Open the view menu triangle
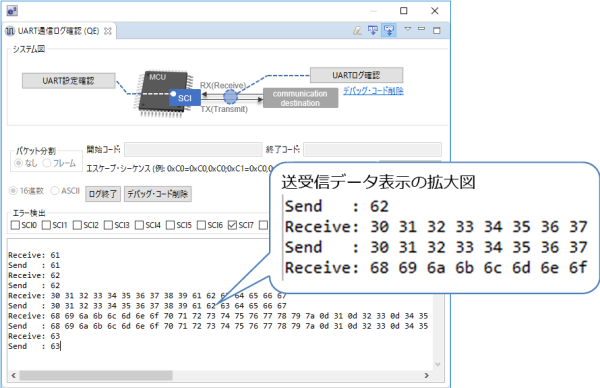 408,29
